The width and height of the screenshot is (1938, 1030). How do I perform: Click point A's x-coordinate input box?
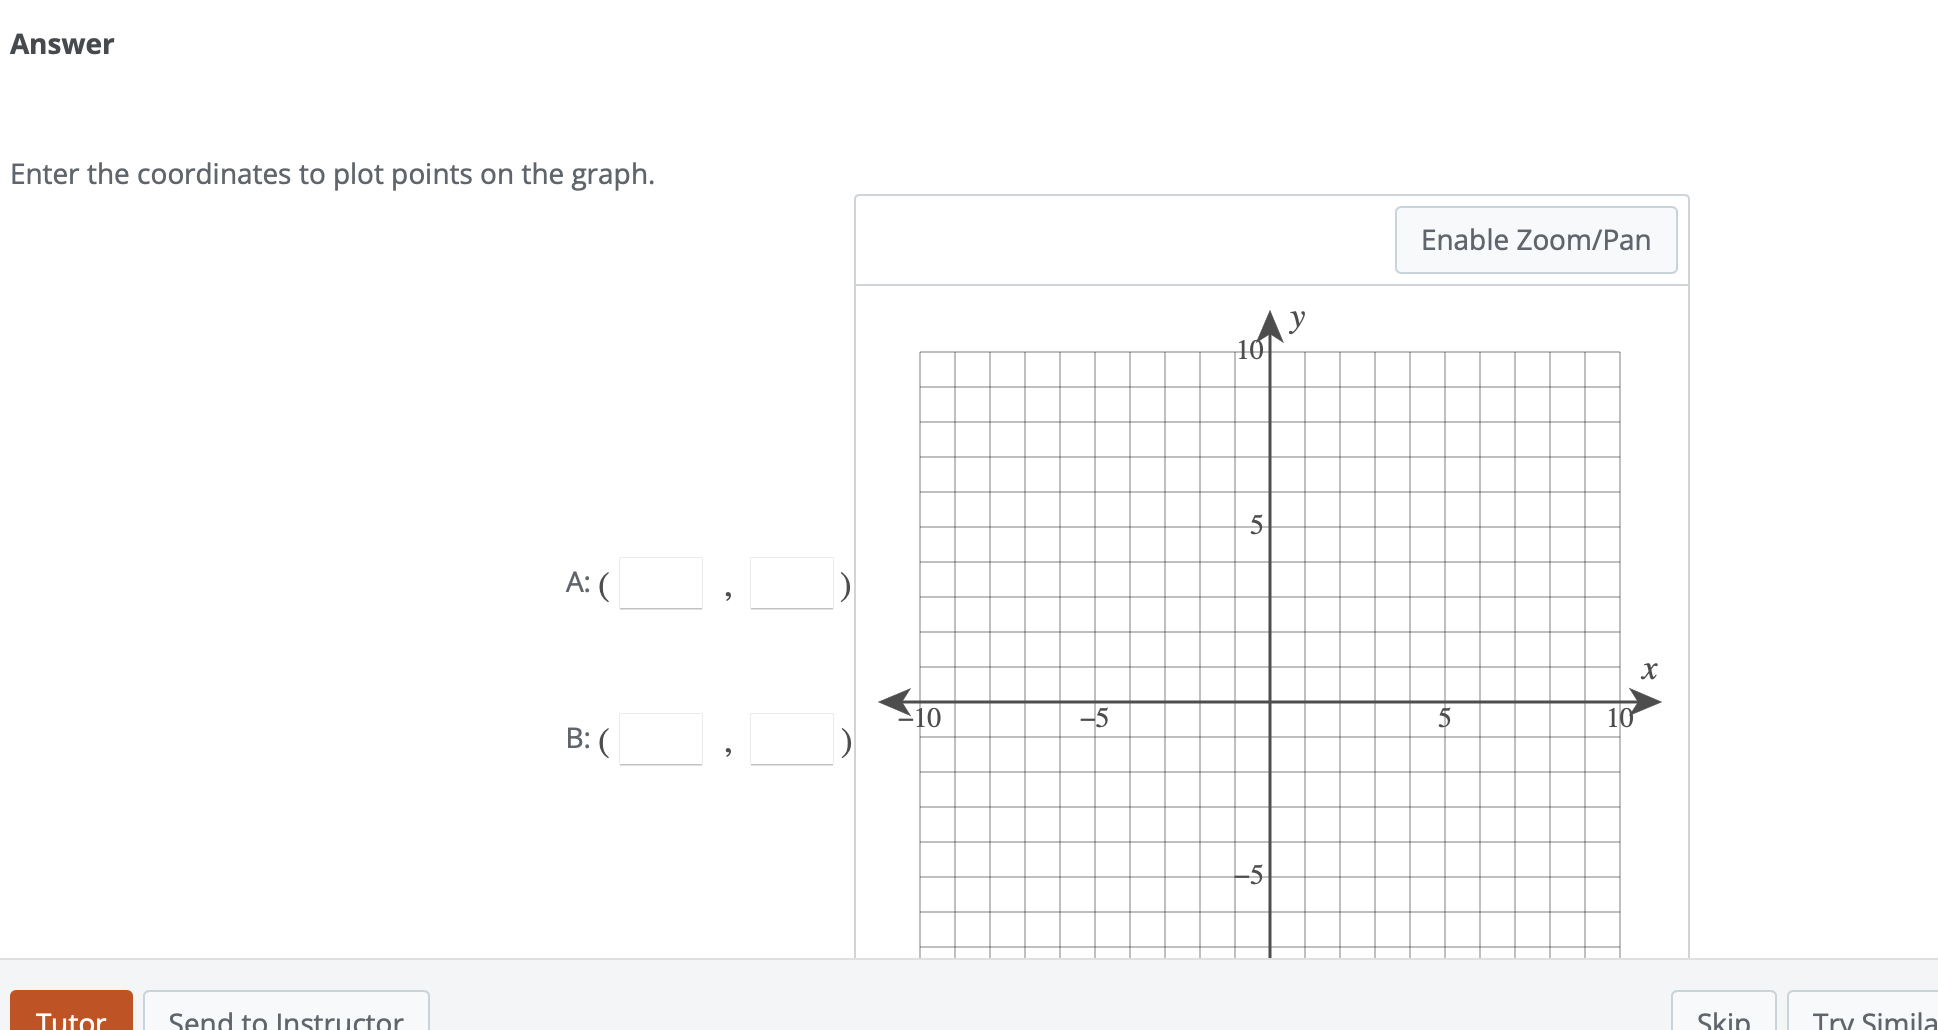[660, 583]
